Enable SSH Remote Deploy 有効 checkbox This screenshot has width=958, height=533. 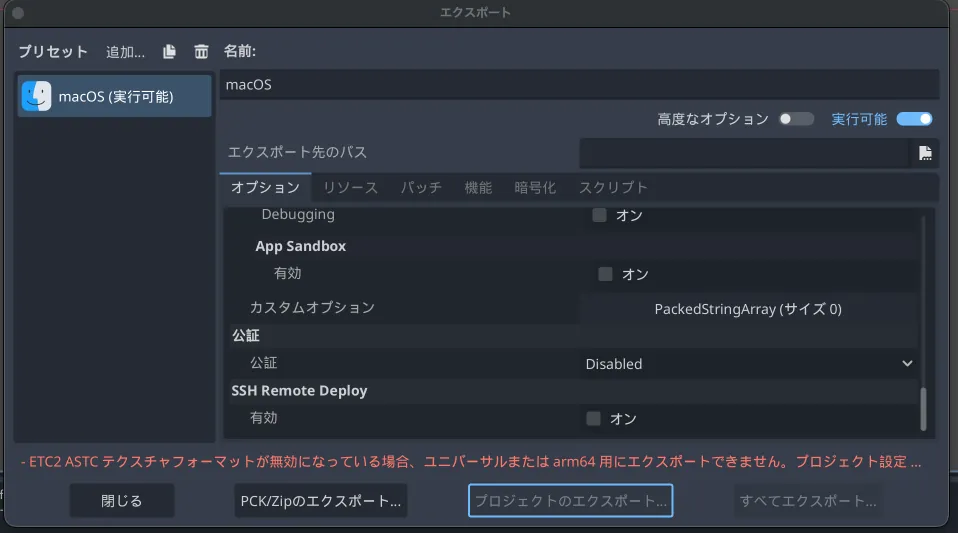593,418
